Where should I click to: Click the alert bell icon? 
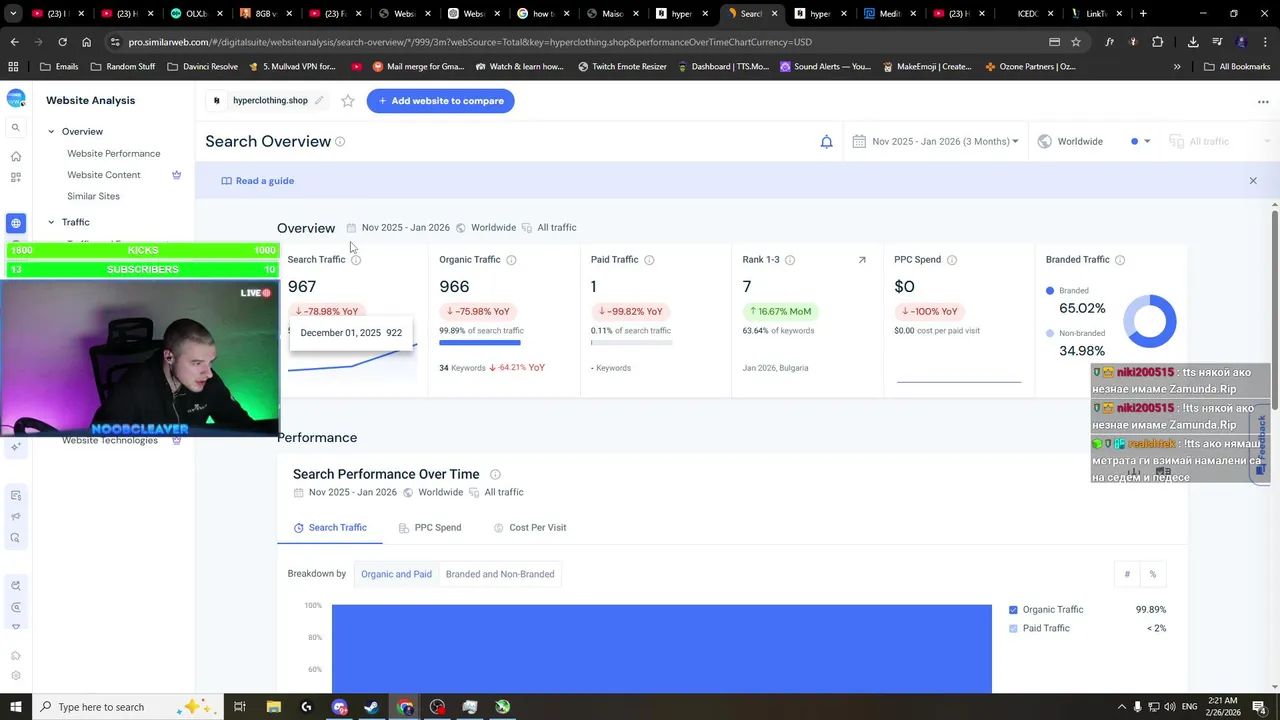[826, 142]
